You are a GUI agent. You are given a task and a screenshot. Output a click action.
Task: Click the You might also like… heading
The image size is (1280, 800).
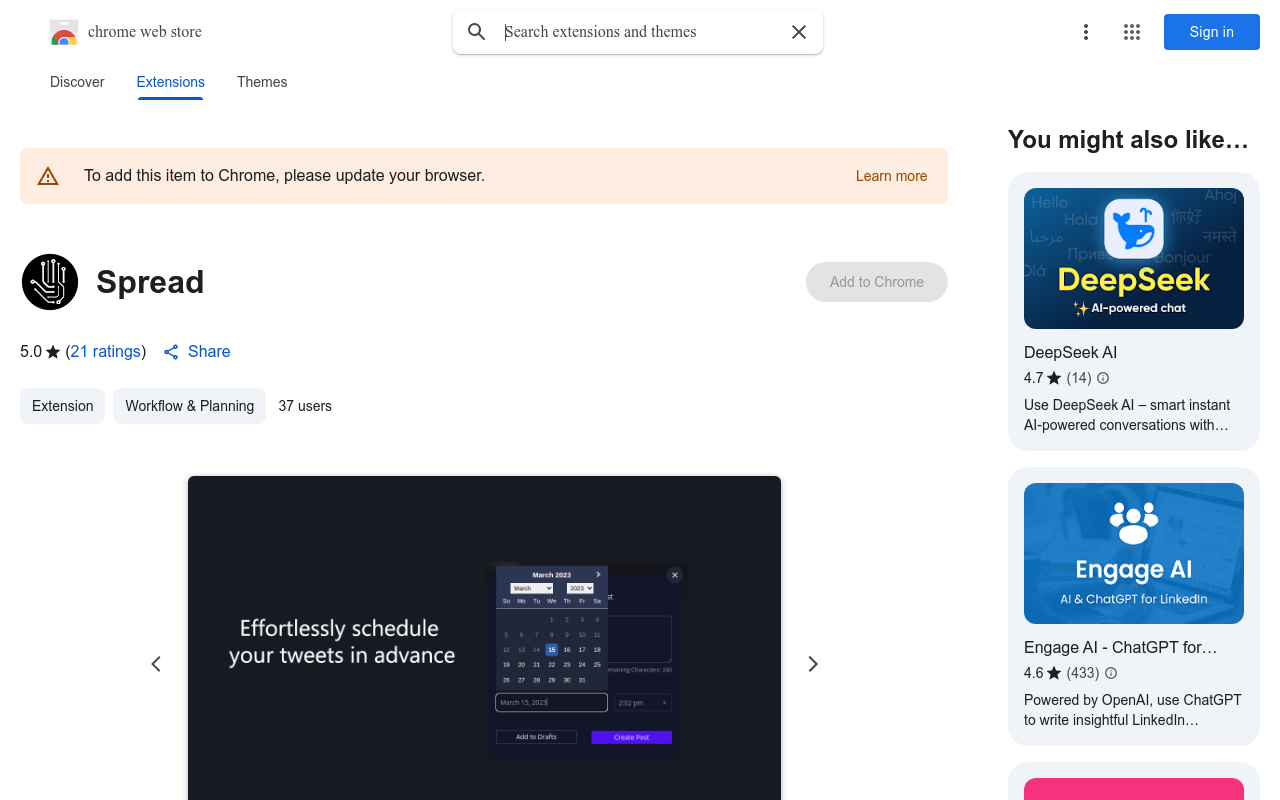1128,140
